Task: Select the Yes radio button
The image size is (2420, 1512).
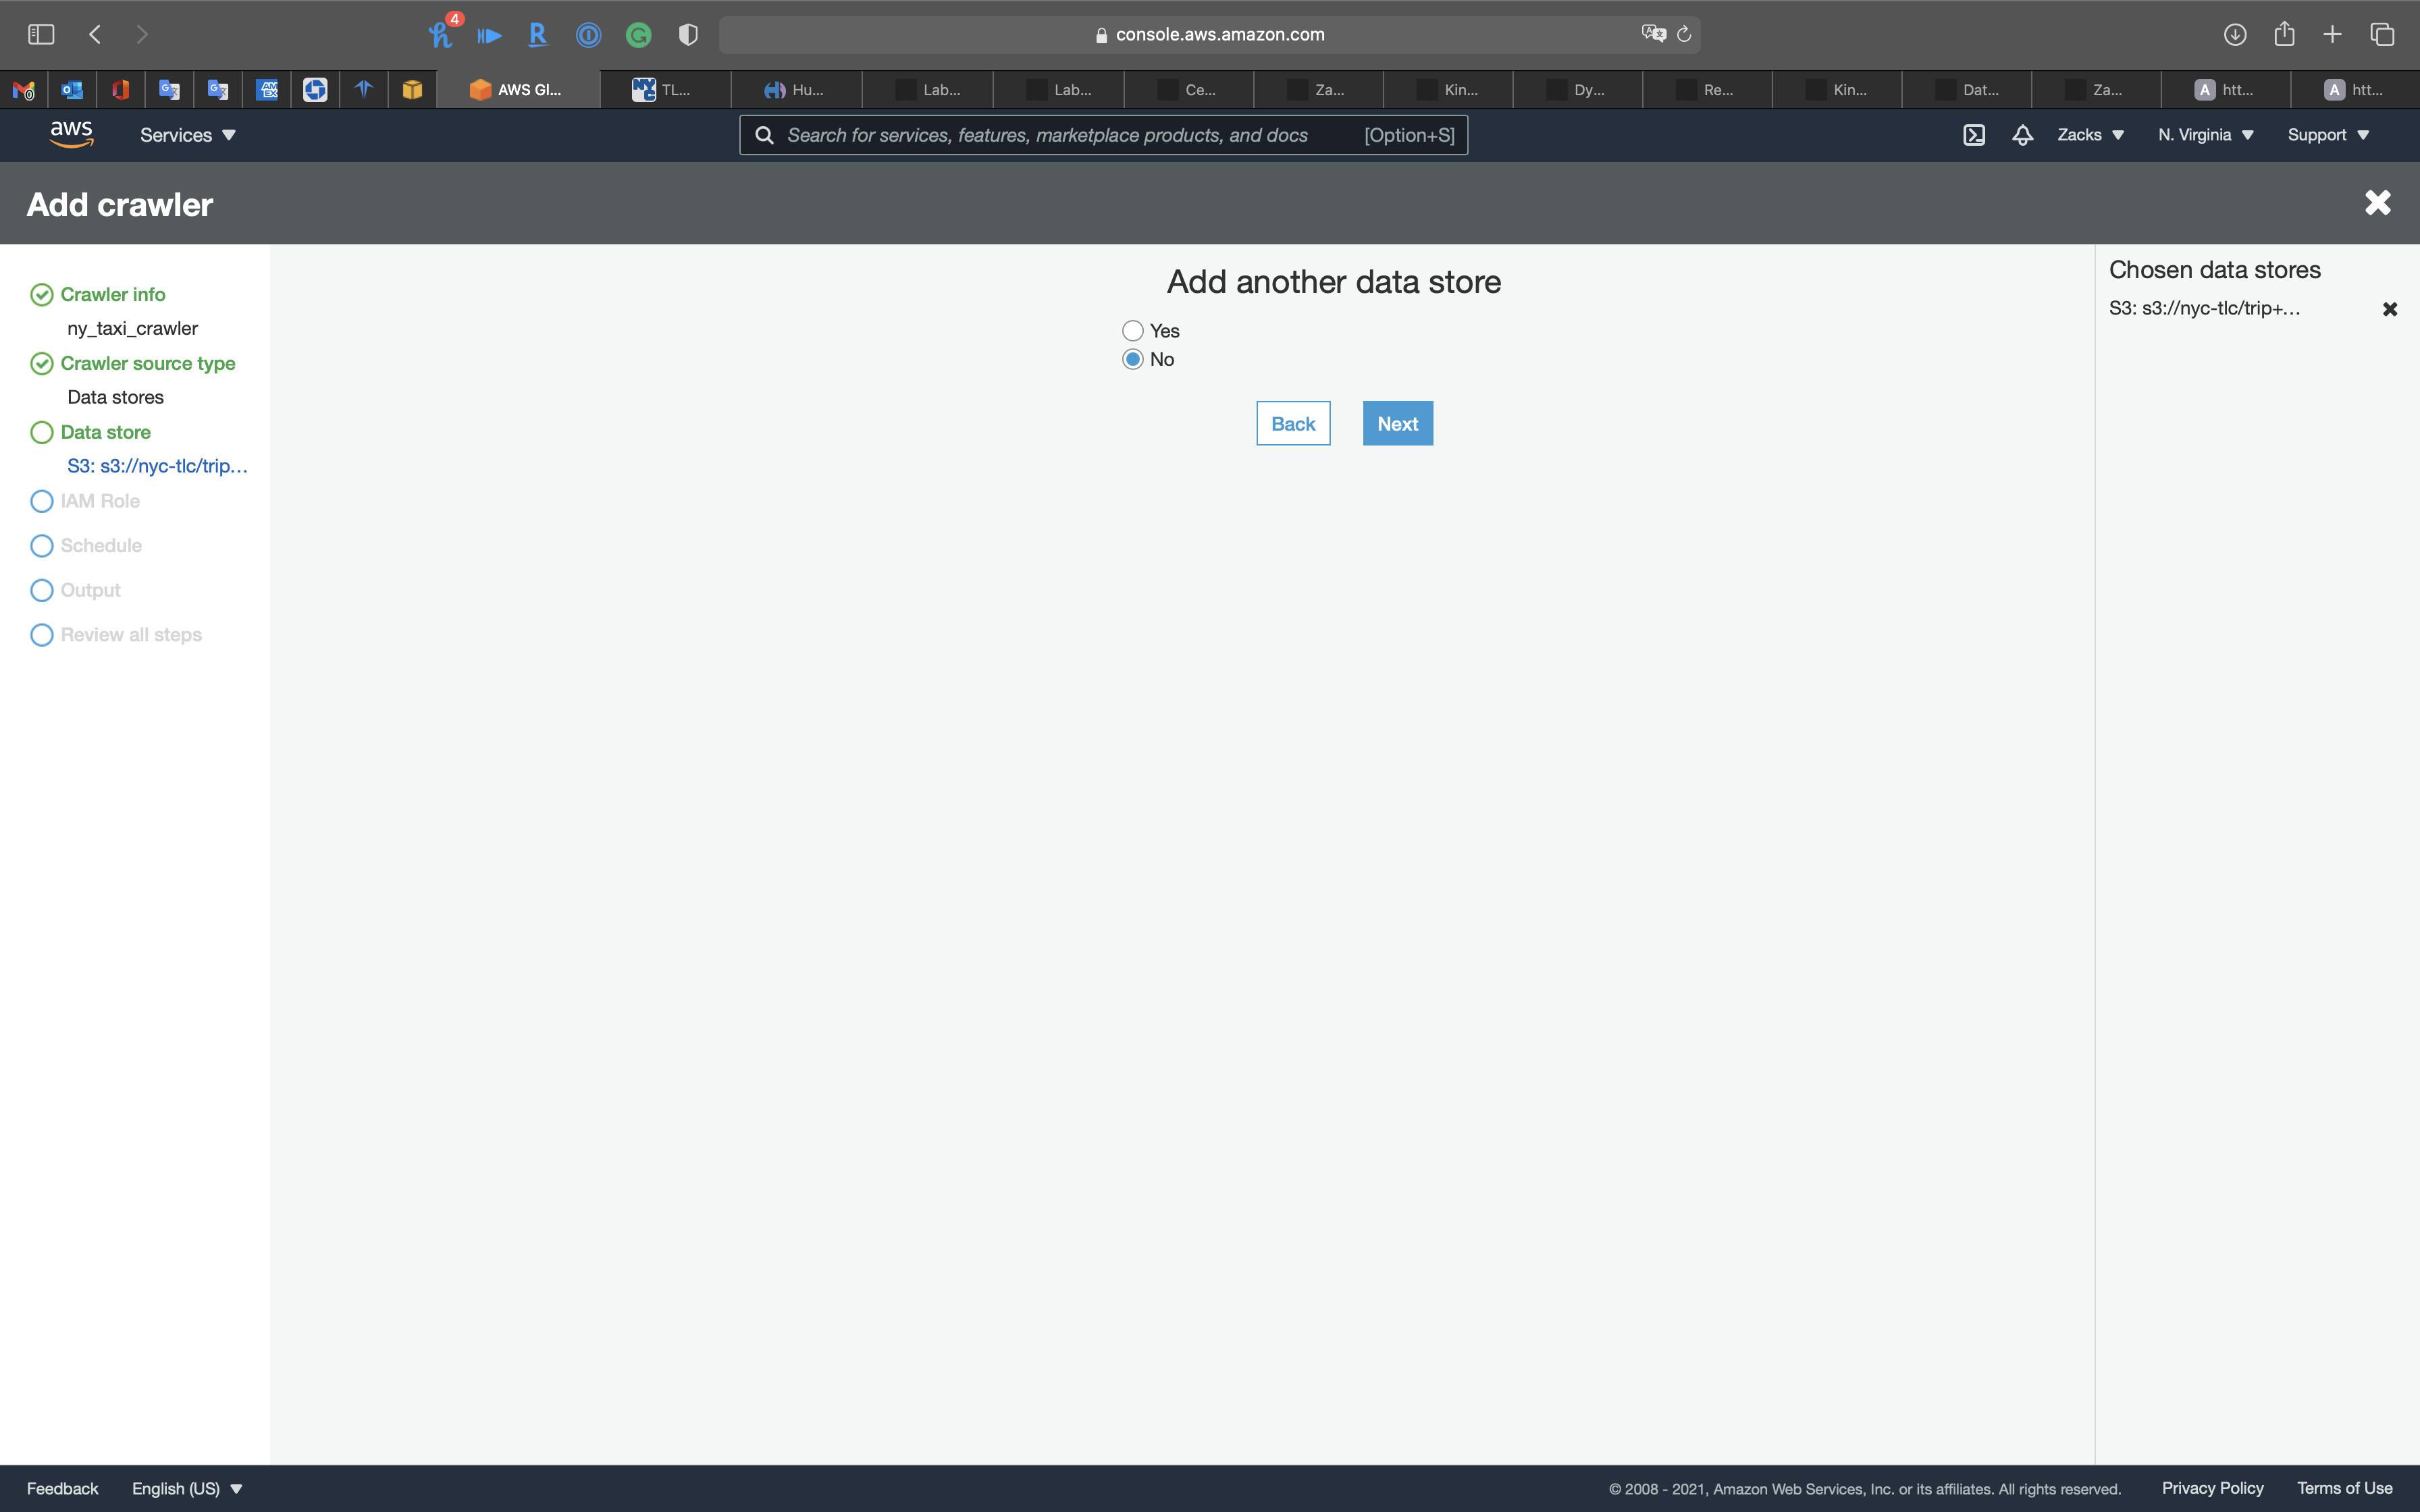Action: click(1132, 331)
